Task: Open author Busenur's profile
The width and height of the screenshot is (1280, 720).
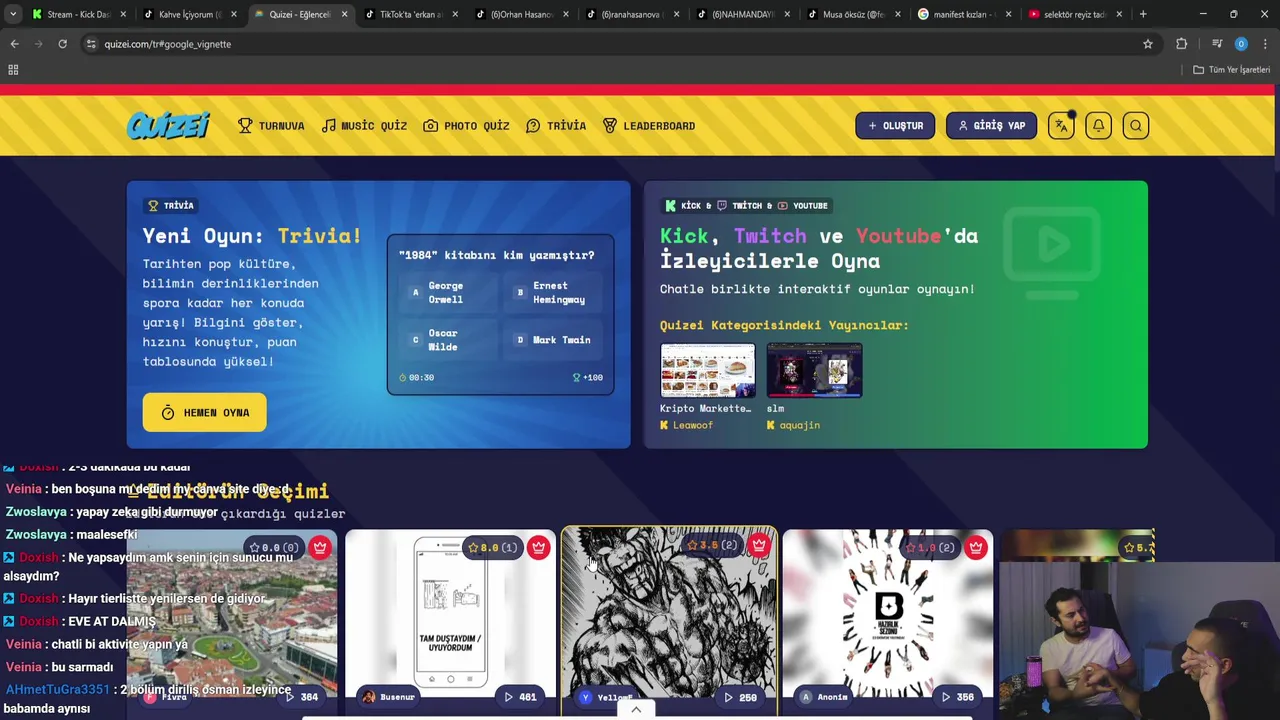Action: pos(389,697)
